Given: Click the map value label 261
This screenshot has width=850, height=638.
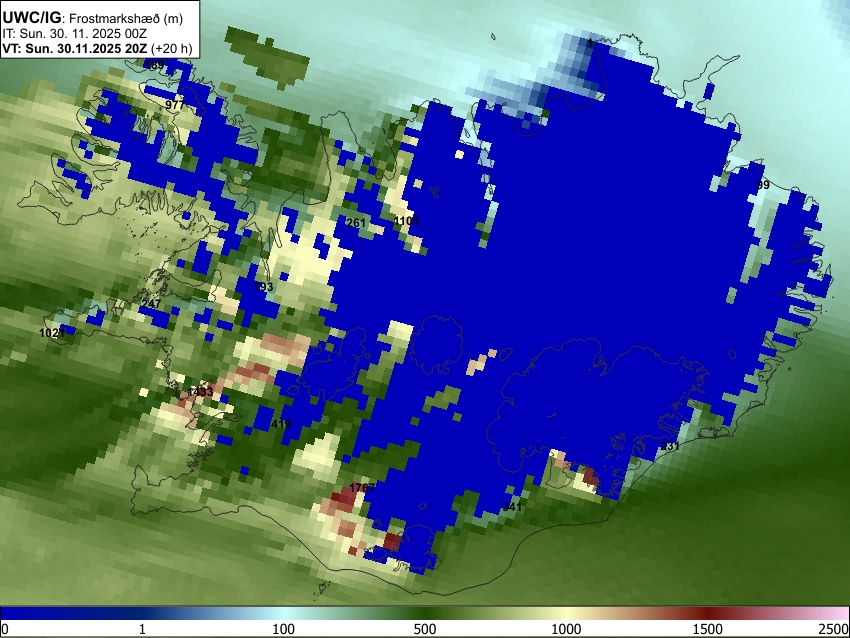Looking at the screenshot, I should click(356, 223).
